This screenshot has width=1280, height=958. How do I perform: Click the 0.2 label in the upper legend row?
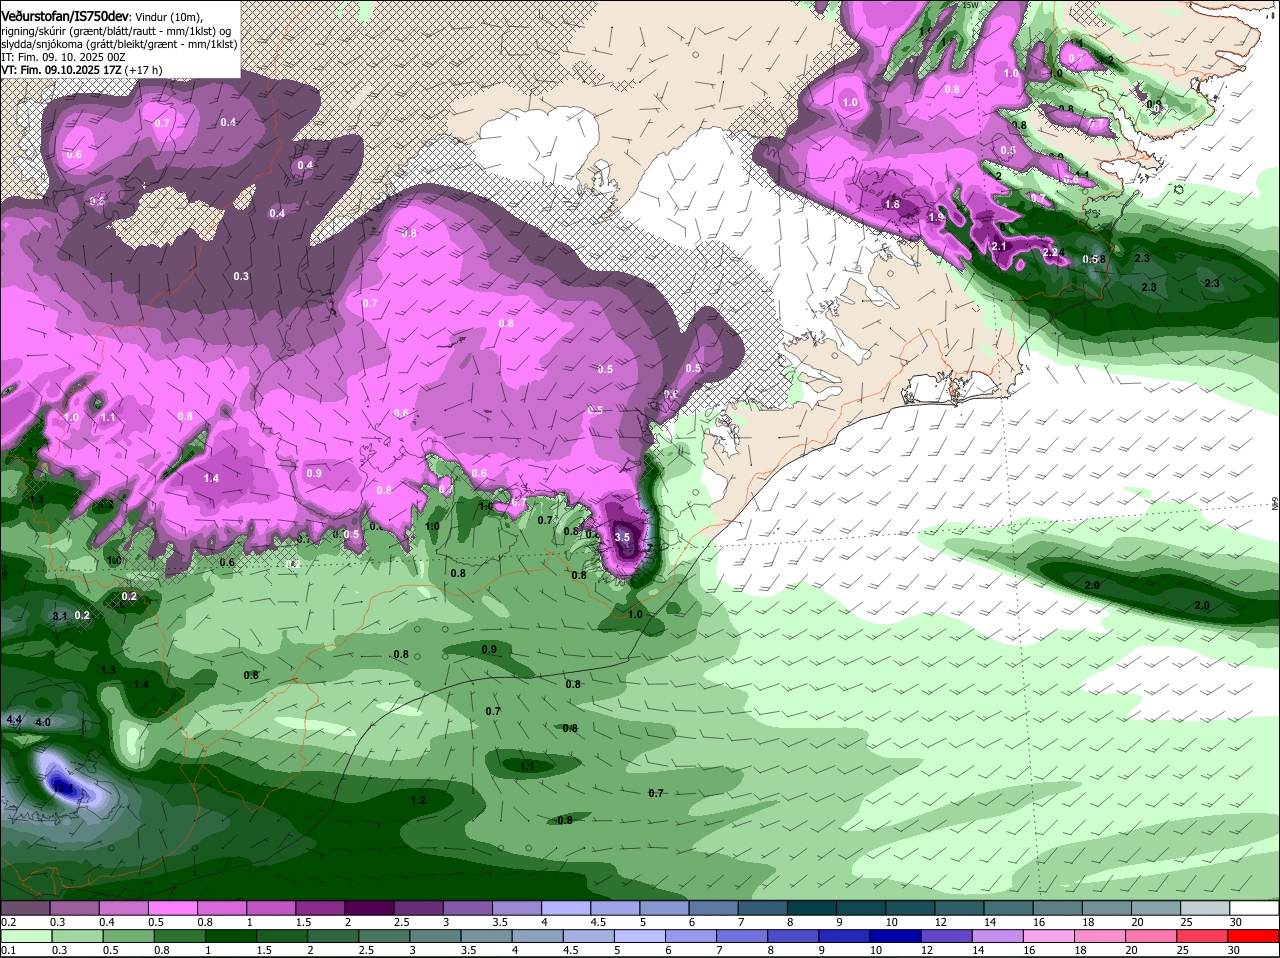(x=9, y=921)
